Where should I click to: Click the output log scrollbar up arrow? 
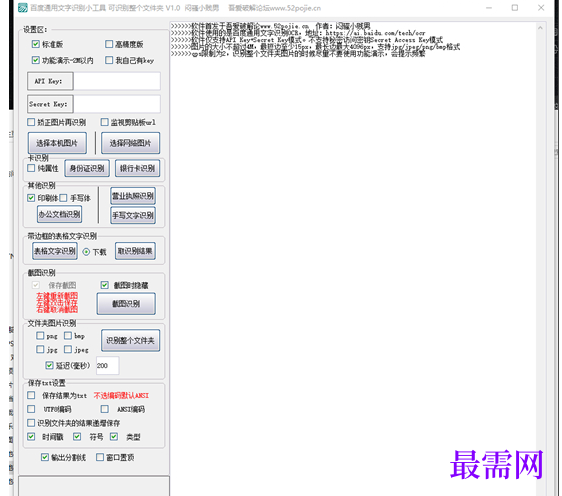(x=540, y=28)
